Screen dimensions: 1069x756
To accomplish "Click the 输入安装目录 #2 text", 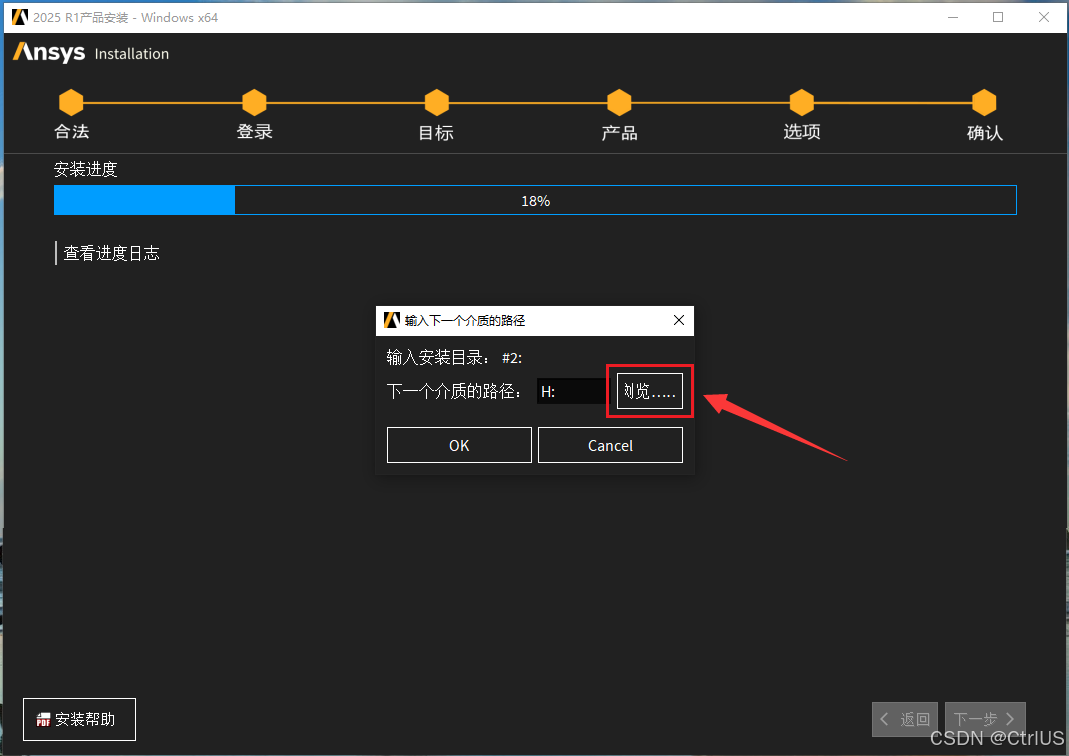I will tap(454, 357).
